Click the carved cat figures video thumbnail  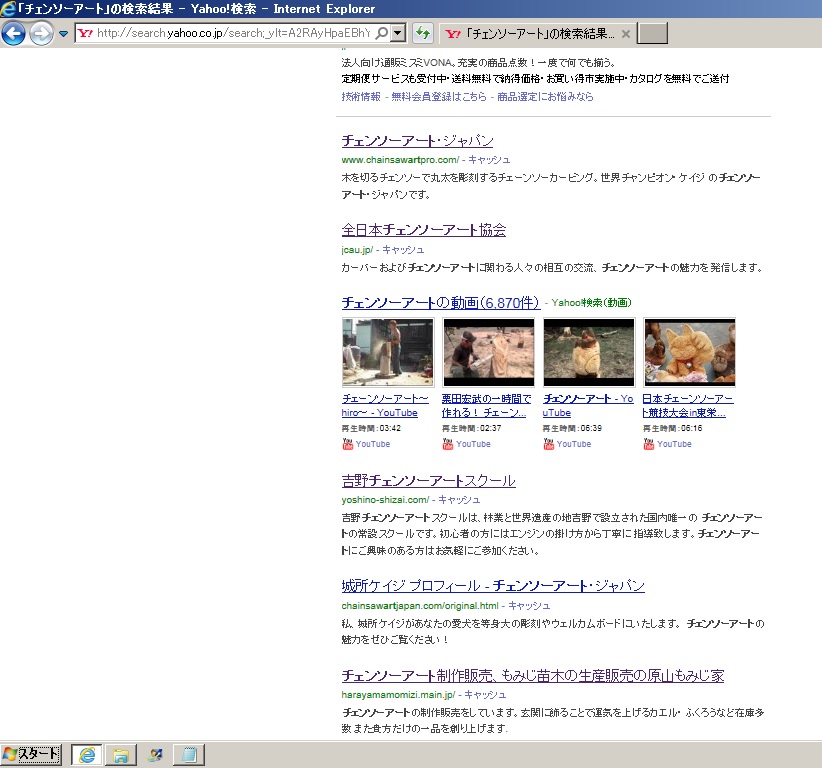pos(689,352)
